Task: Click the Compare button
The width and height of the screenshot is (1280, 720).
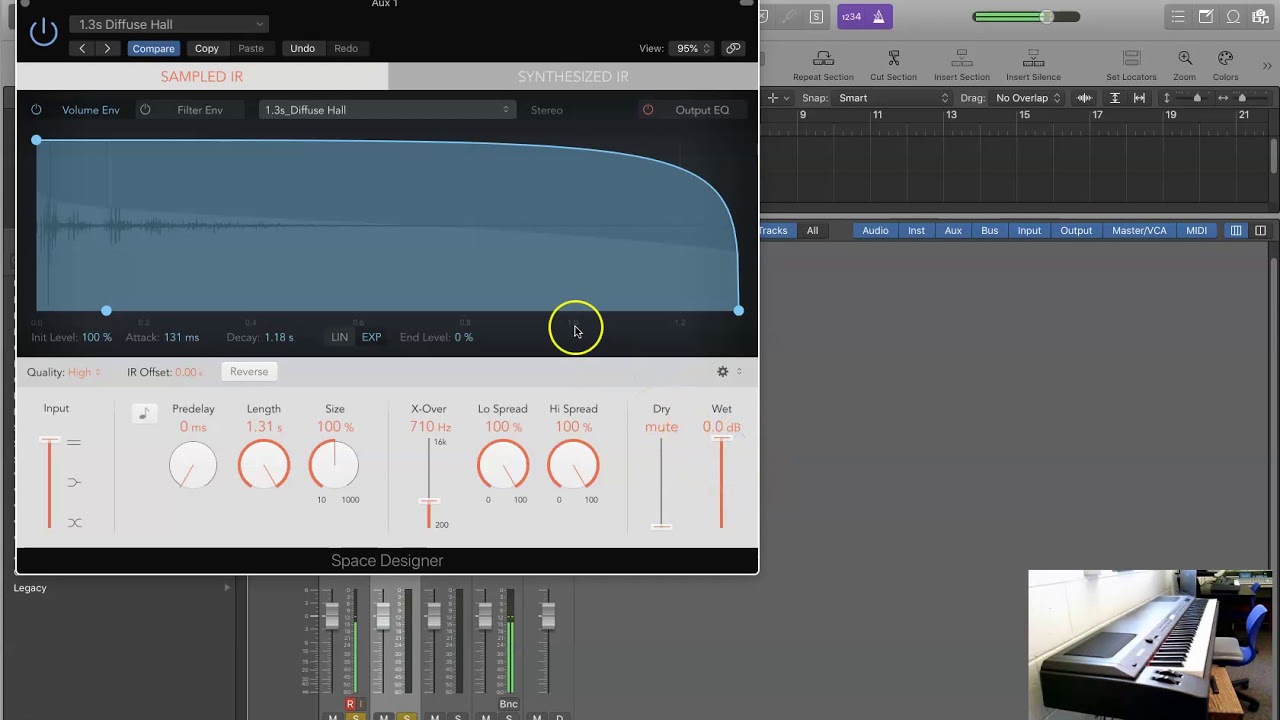Action: tap(153, 48)
